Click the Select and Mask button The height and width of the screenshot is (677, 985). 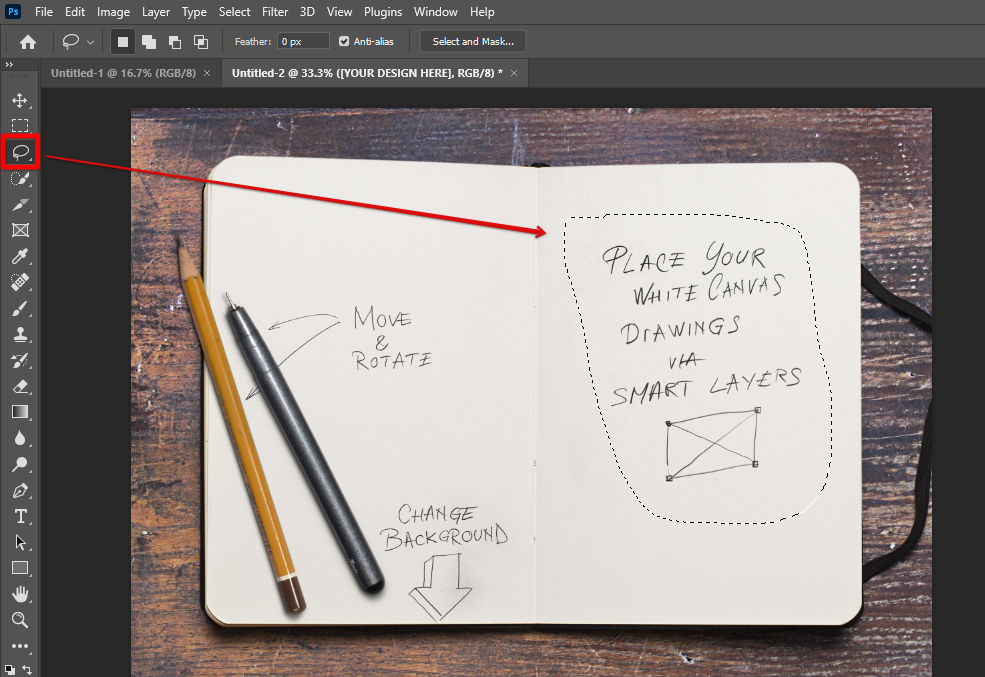[x=473, y=41]
